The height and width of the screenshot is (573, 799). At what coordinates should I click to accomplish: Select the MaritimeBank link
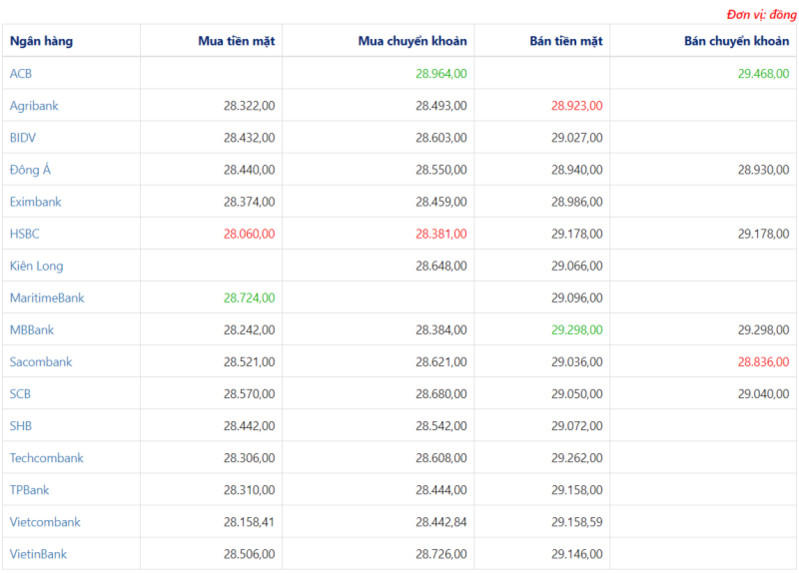pyautogui.click(x=47, y=298)
